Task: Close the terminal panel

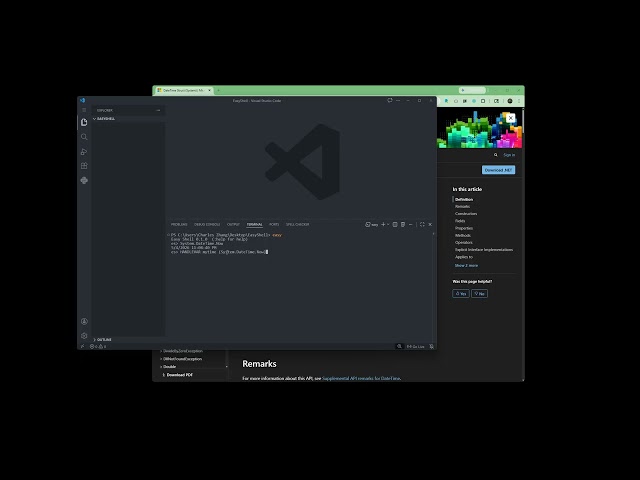Action: [x=430, y=224]
